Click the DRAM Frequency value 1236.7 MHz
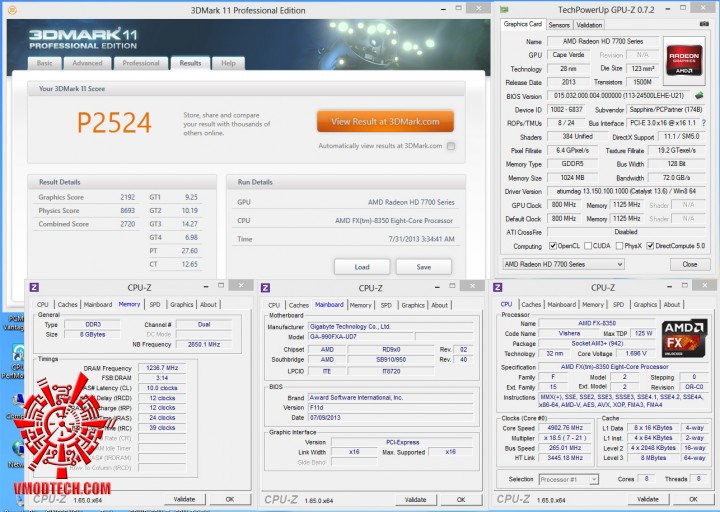 tap(162, 368)
